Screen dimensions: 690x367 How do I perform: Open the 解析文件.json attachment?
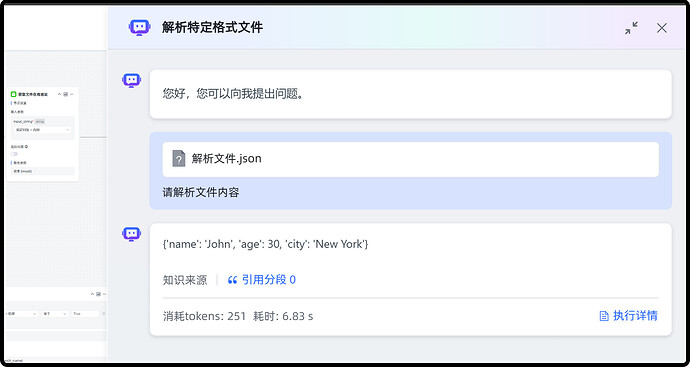tap(411, 159)
